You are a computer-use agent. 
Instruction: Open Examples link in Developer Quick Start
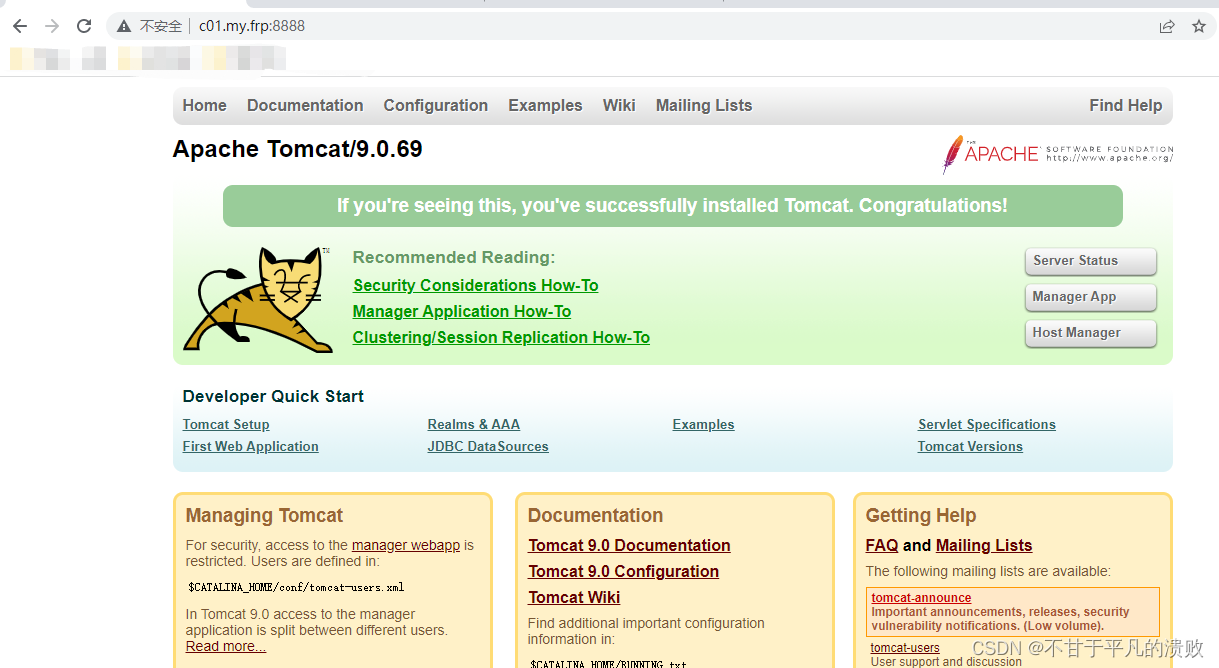[x=704, y=424]
